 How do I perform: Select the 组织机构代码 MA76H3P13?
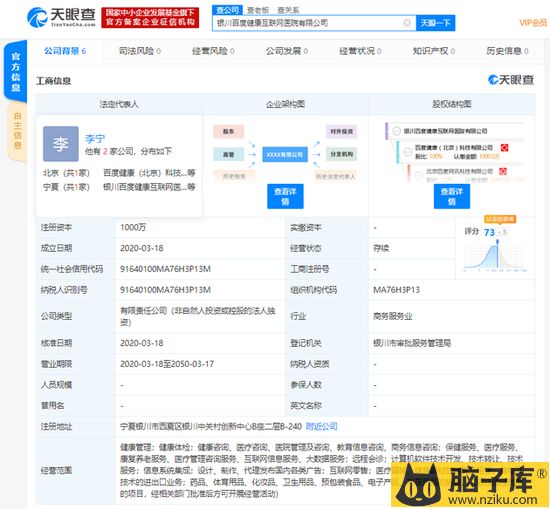click(396, 290)
